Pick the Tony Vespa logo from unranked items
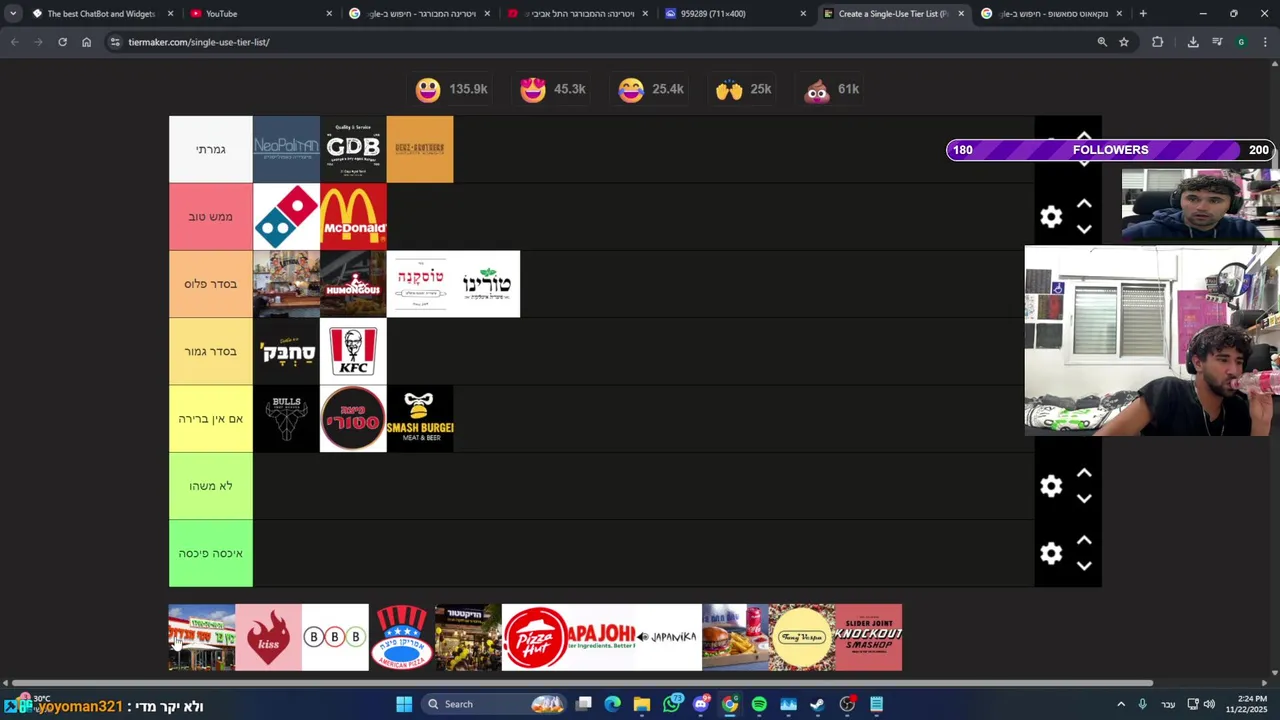The width and height of the screenshot is (1280, 720). pos(802,637)
